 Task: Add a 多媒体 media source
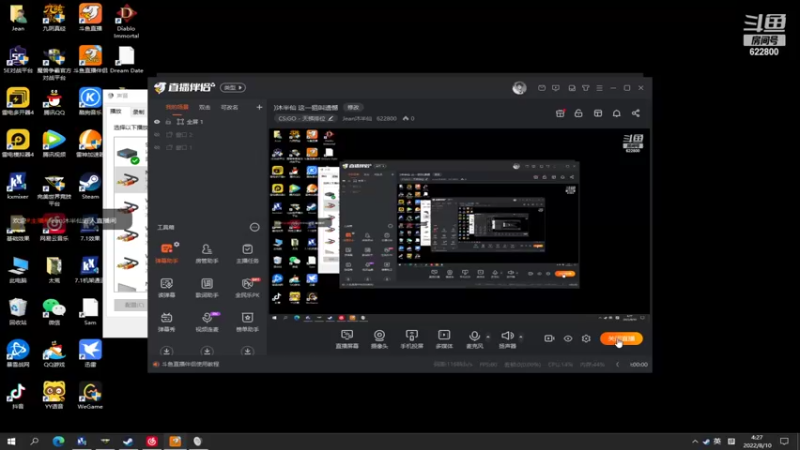[444, 339]
